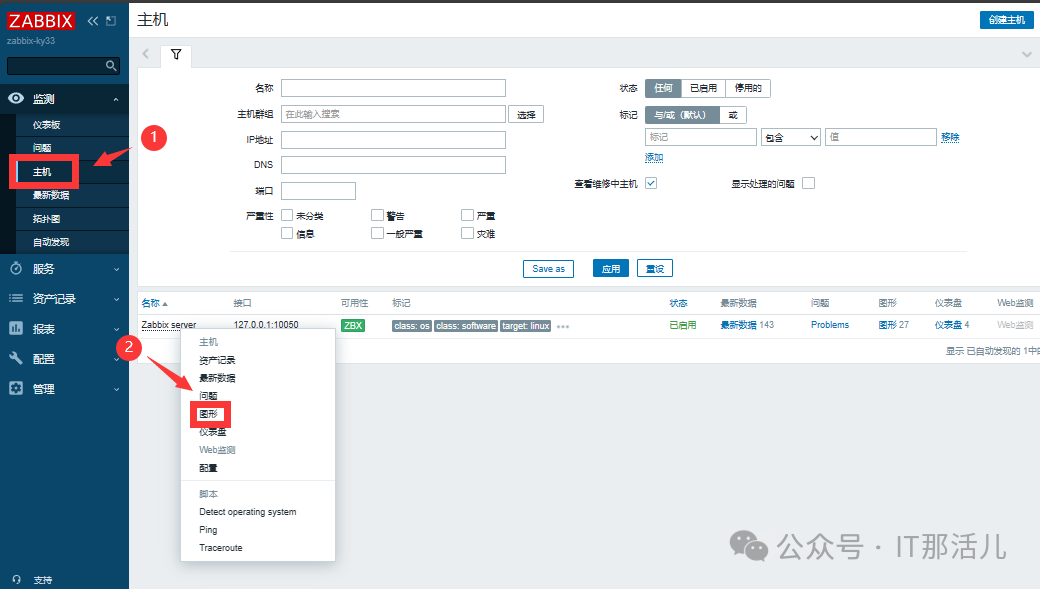Choose 配置 in the context menu
The image size is (1040, 589).
click(208, 468)
